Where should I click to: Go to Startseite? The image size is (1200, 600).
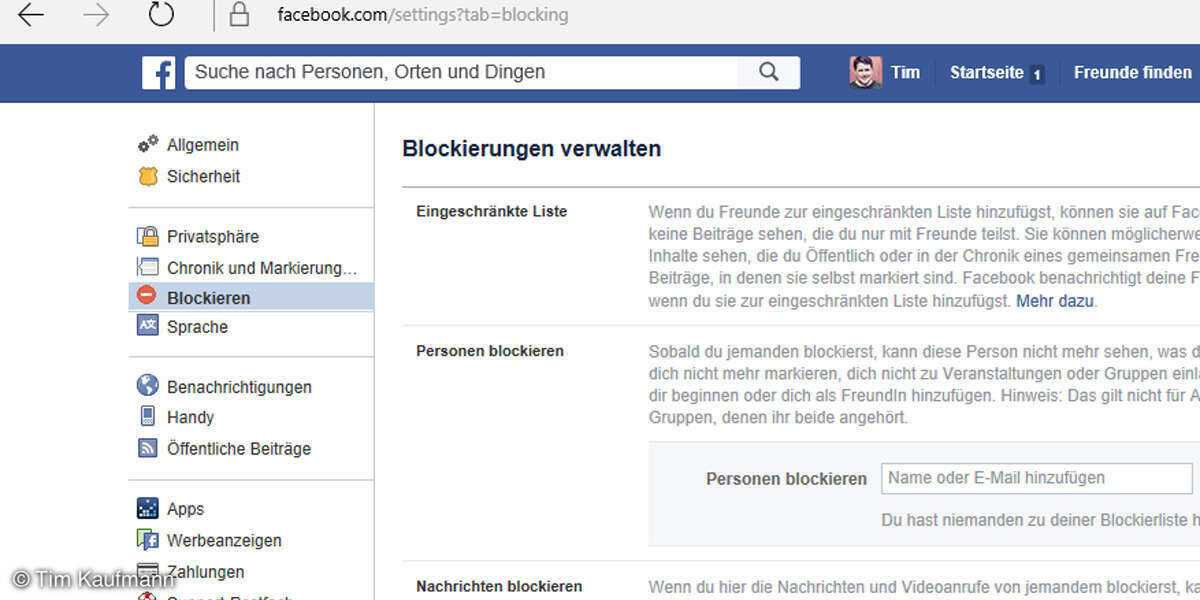[986, 72]
